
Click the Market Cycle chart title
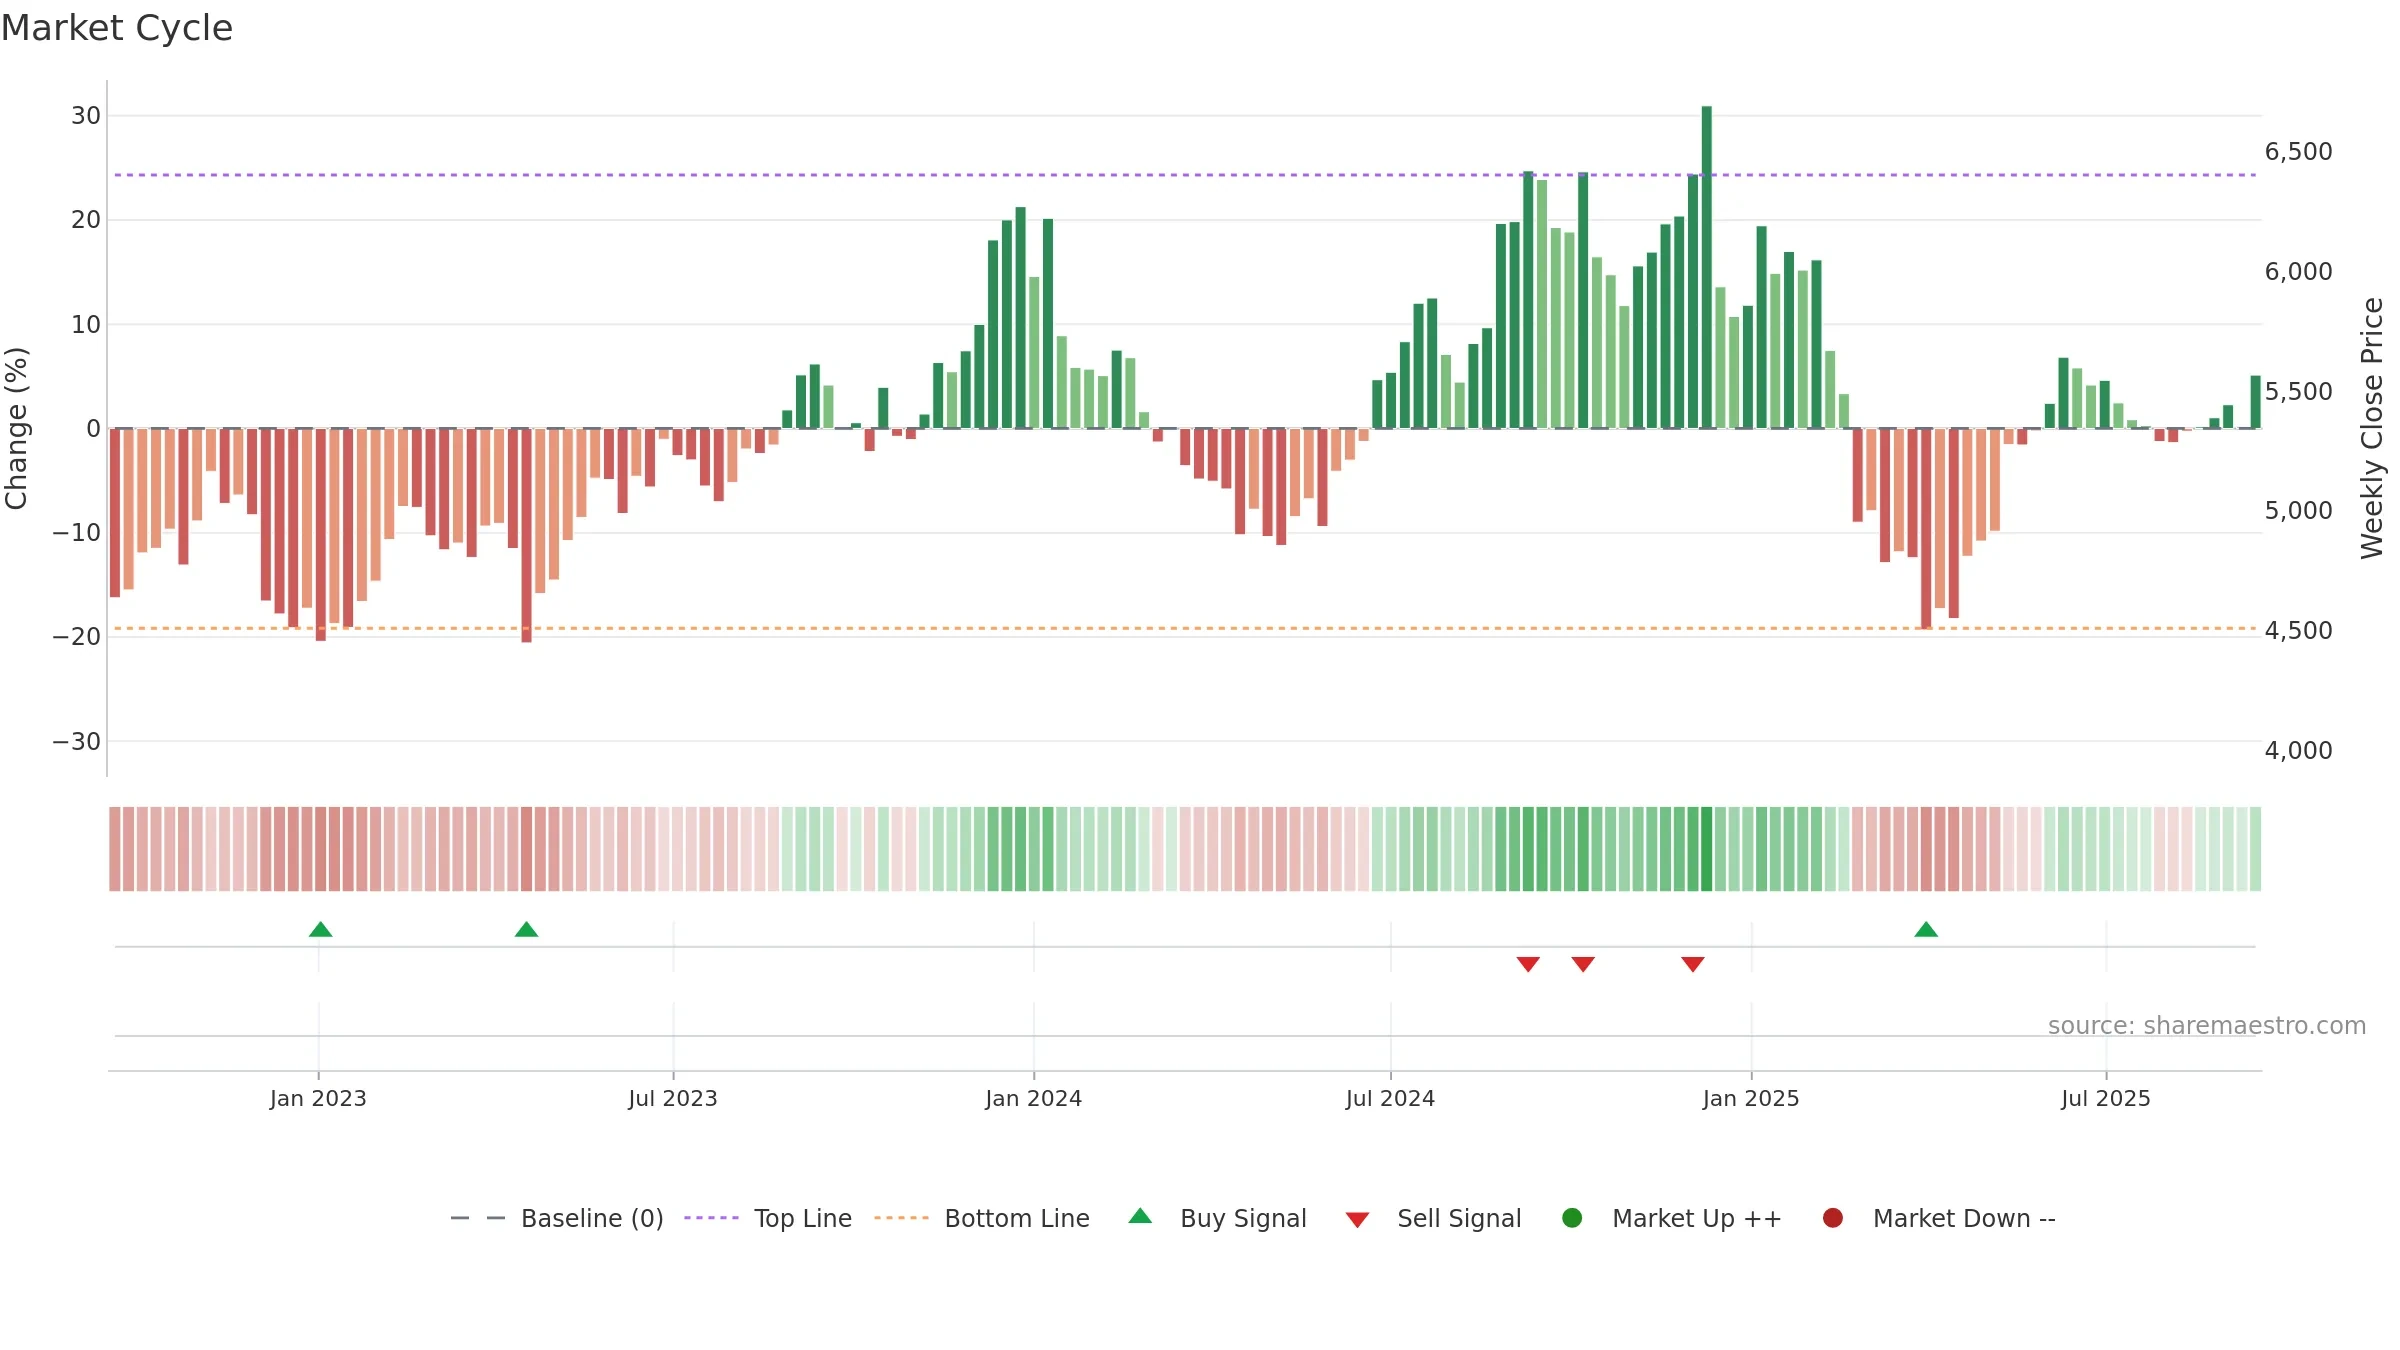117,28
